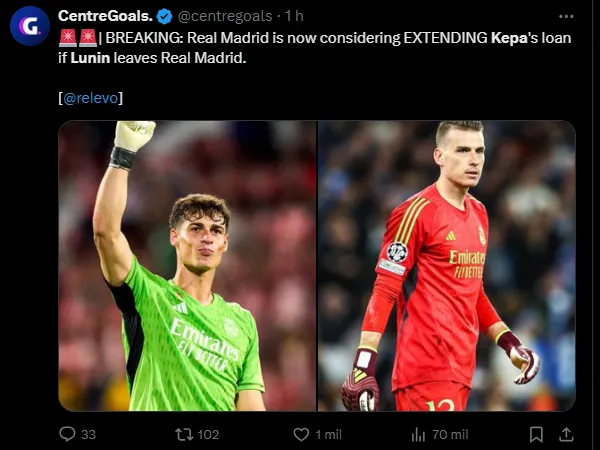The width and height of the screenshot is (600, 450).
Task: Click the 1 mil likes count
Action: tap(328, 434)
